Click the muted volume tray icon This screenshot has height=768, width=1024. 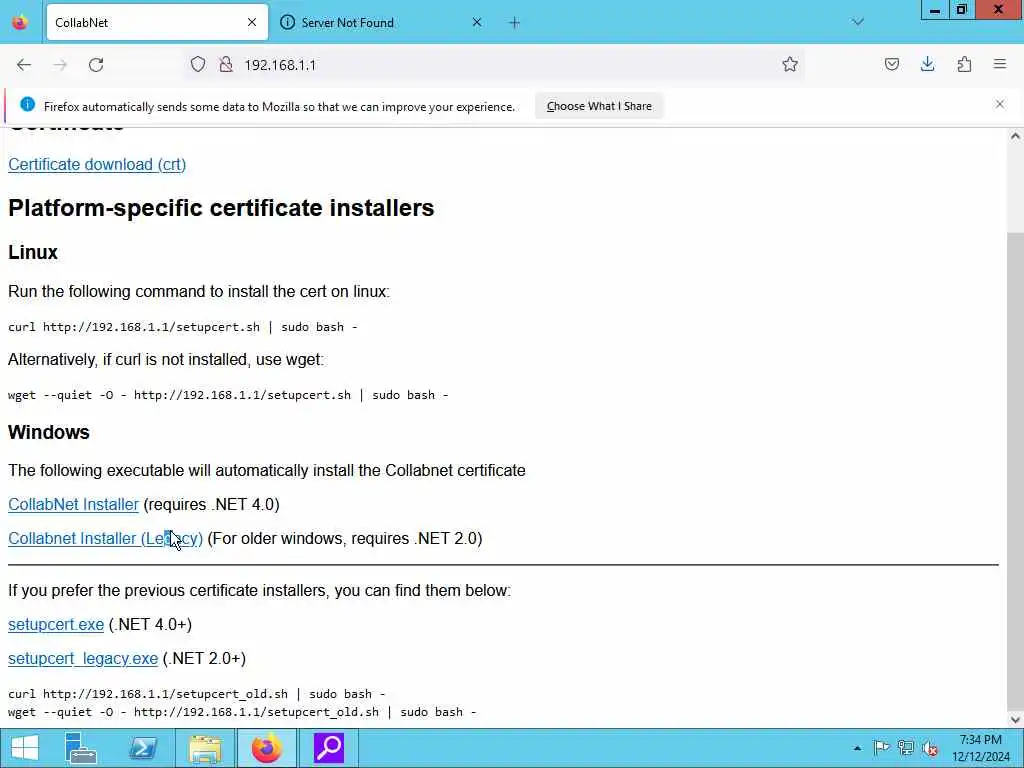click(929, 748)
